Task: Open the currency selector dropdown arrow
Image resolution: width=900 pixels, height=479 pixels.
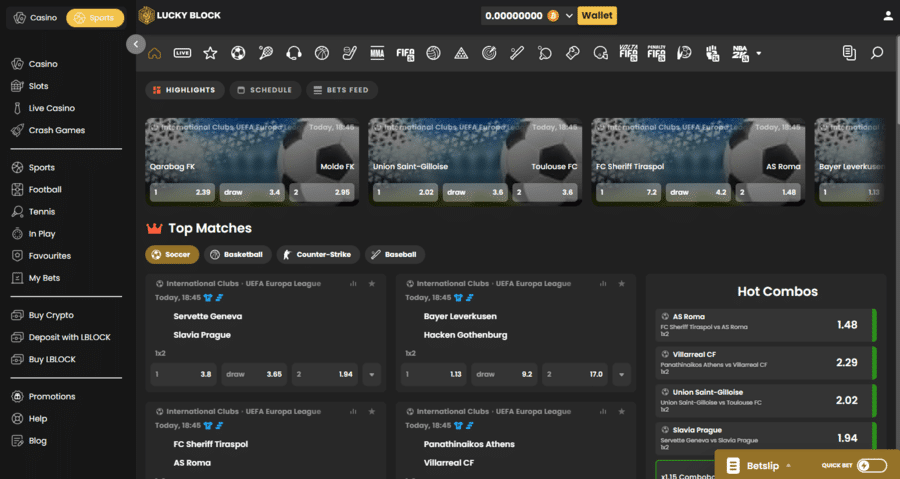Action: click(569, 15)
